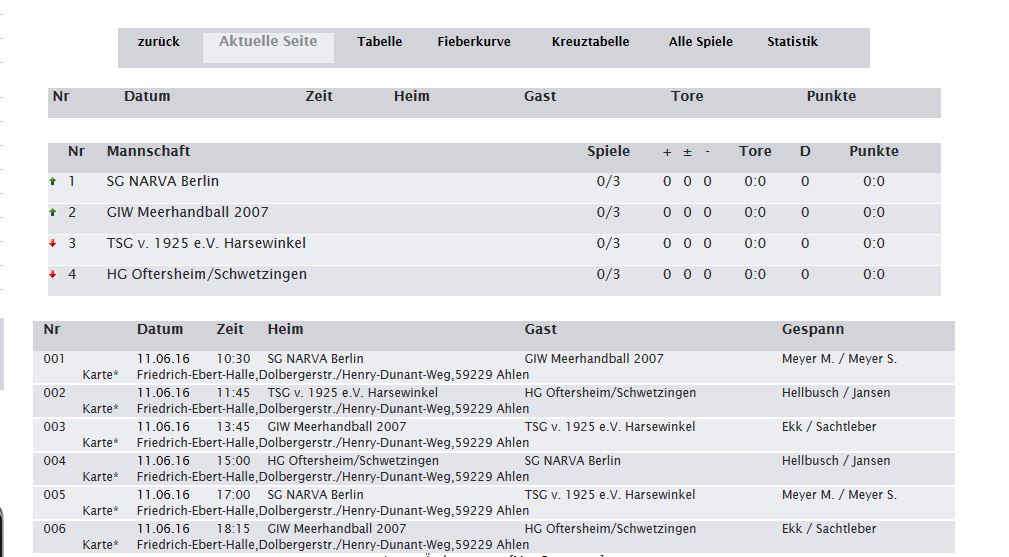
Task: Click red down arrow beside TSG Harsewinkel
Action: (x=52, y=244)
